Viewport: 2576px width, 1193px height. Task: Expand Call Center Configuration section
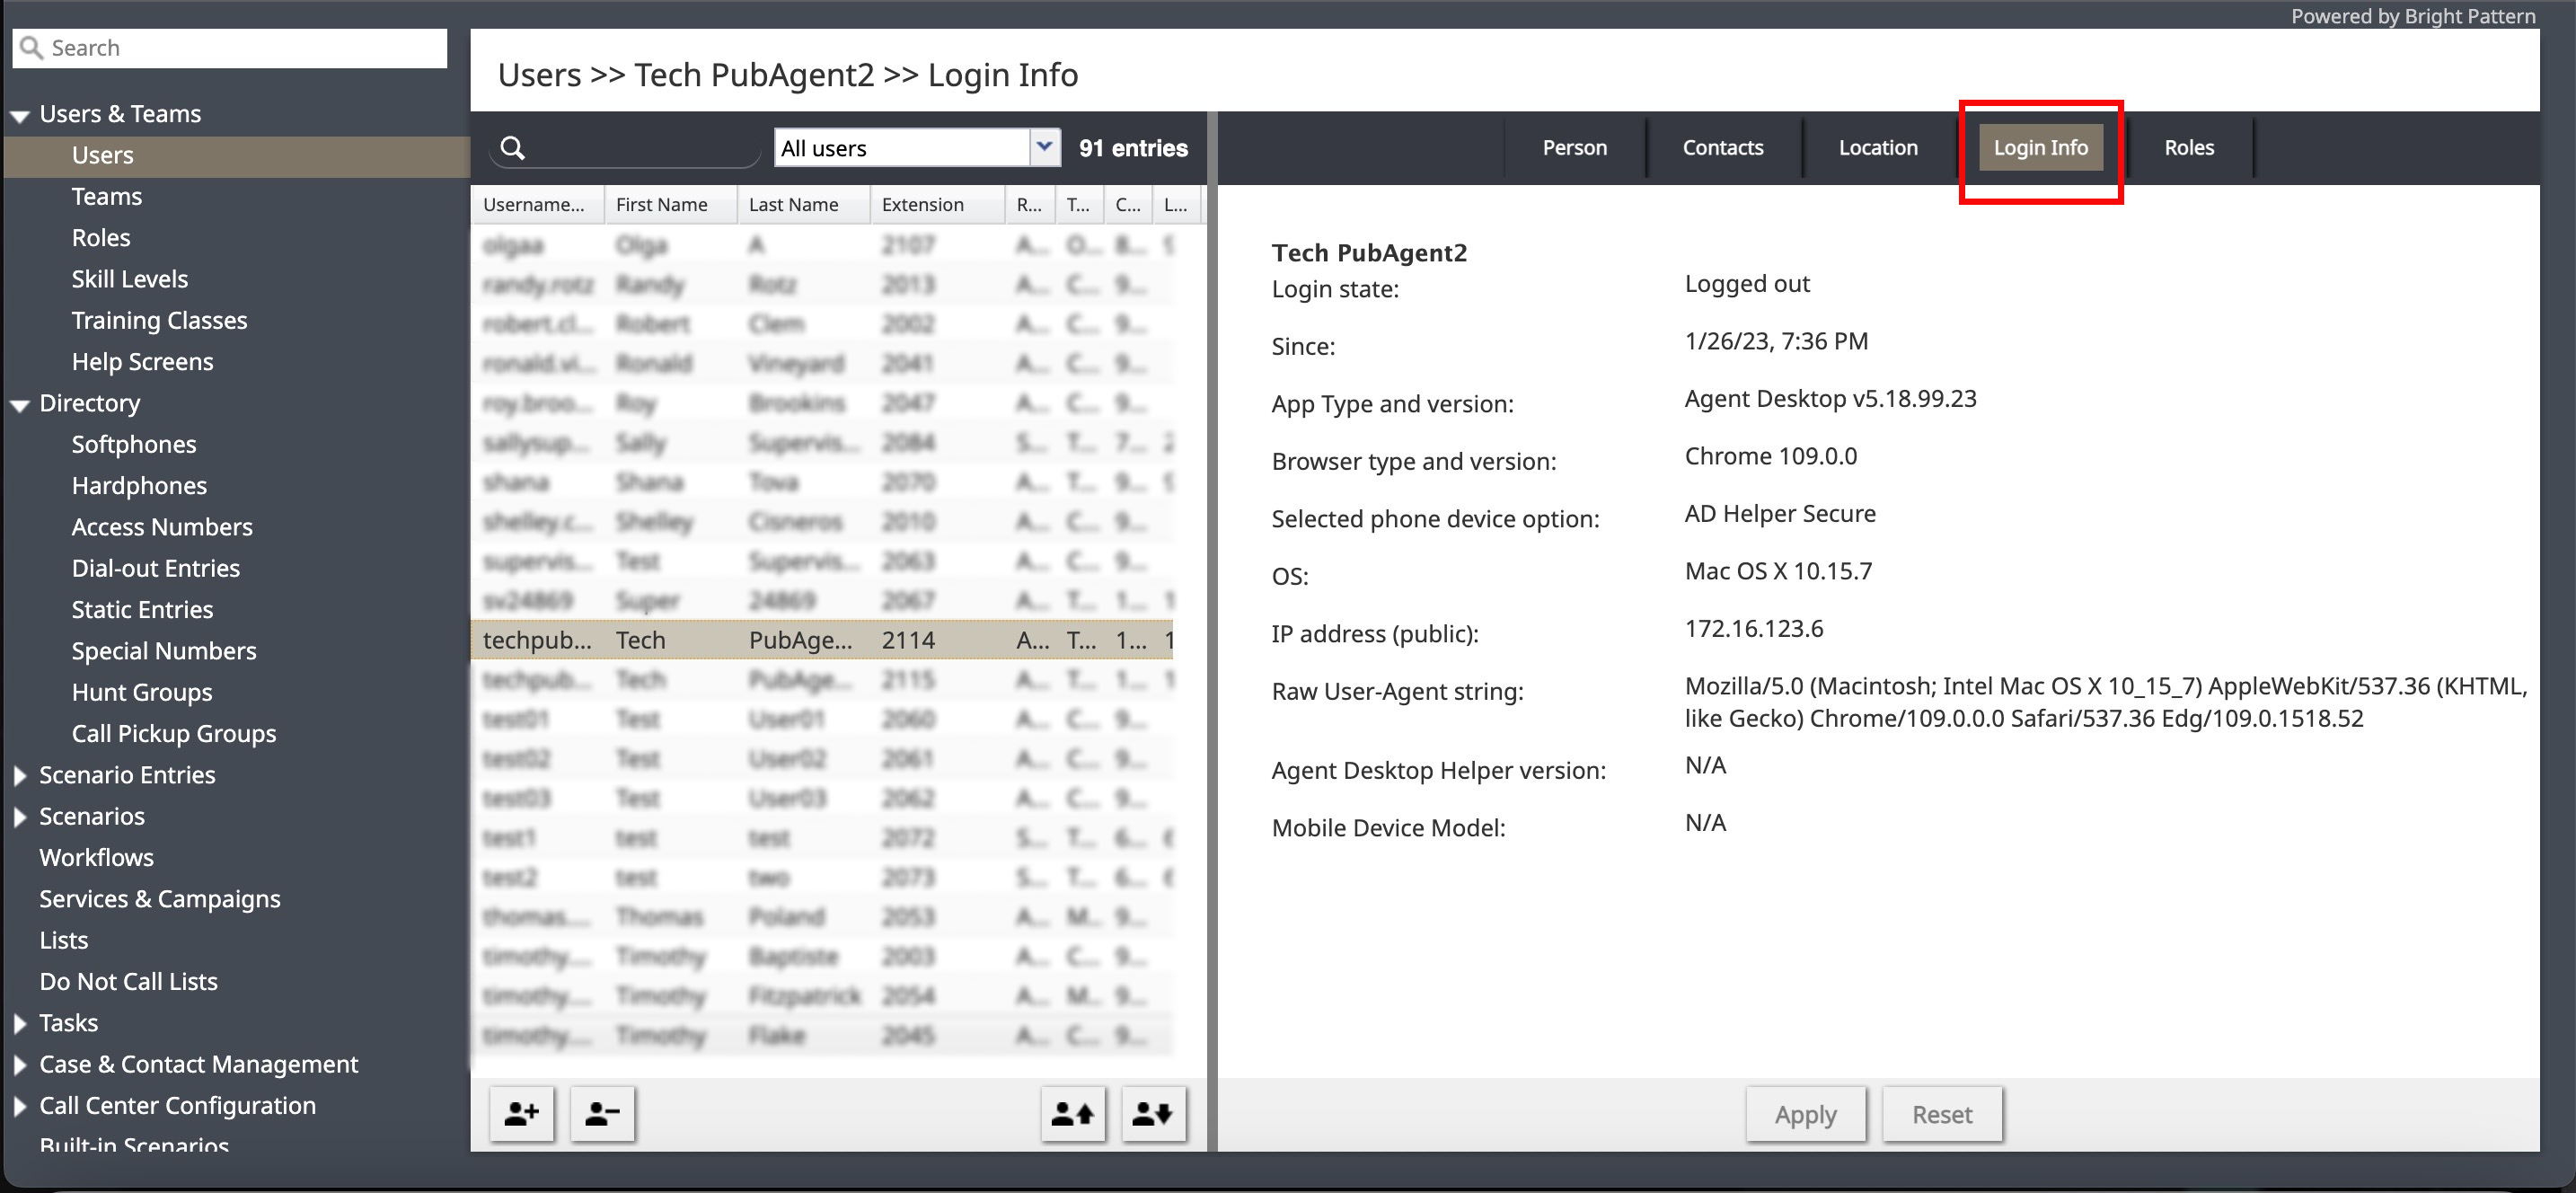click(20, 1105)
